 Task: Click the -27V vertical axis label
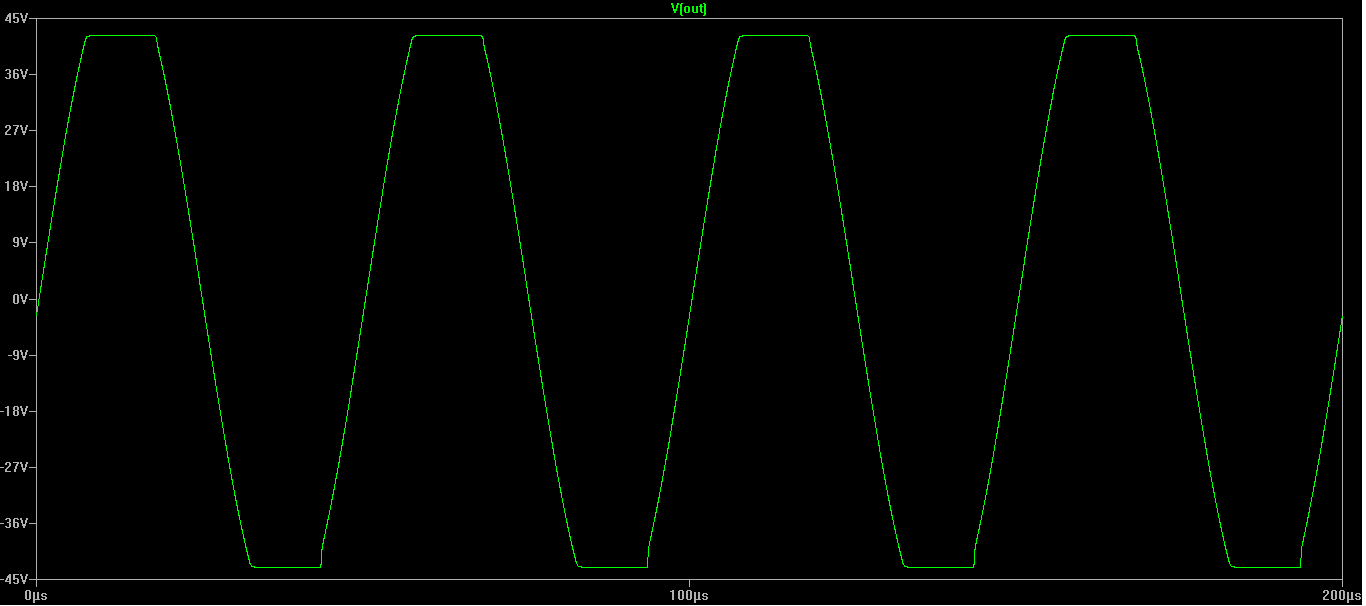pyautogui.click(x=17, y=466)
